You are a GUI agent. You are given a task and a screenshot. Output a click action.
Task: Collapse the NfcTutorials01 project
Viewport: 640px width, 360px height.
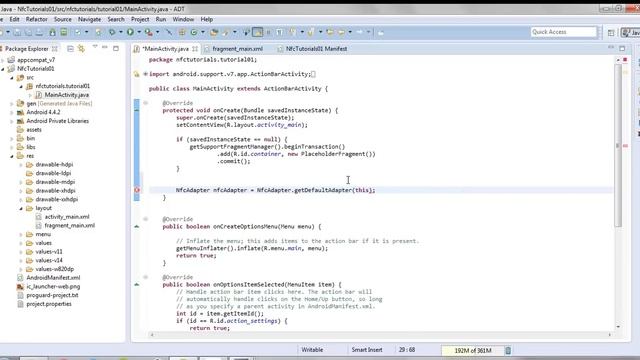(x=3, y=69)
